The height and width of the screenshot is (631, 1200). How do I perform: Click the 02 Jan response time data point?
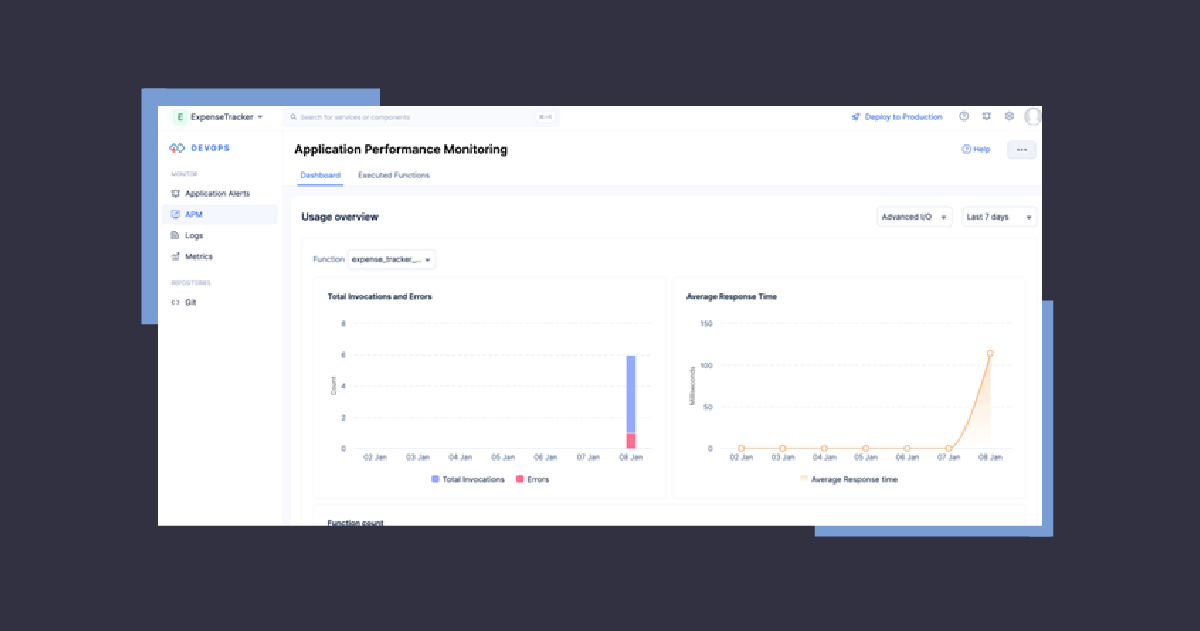pyautogui.click(x=741, y=448)
